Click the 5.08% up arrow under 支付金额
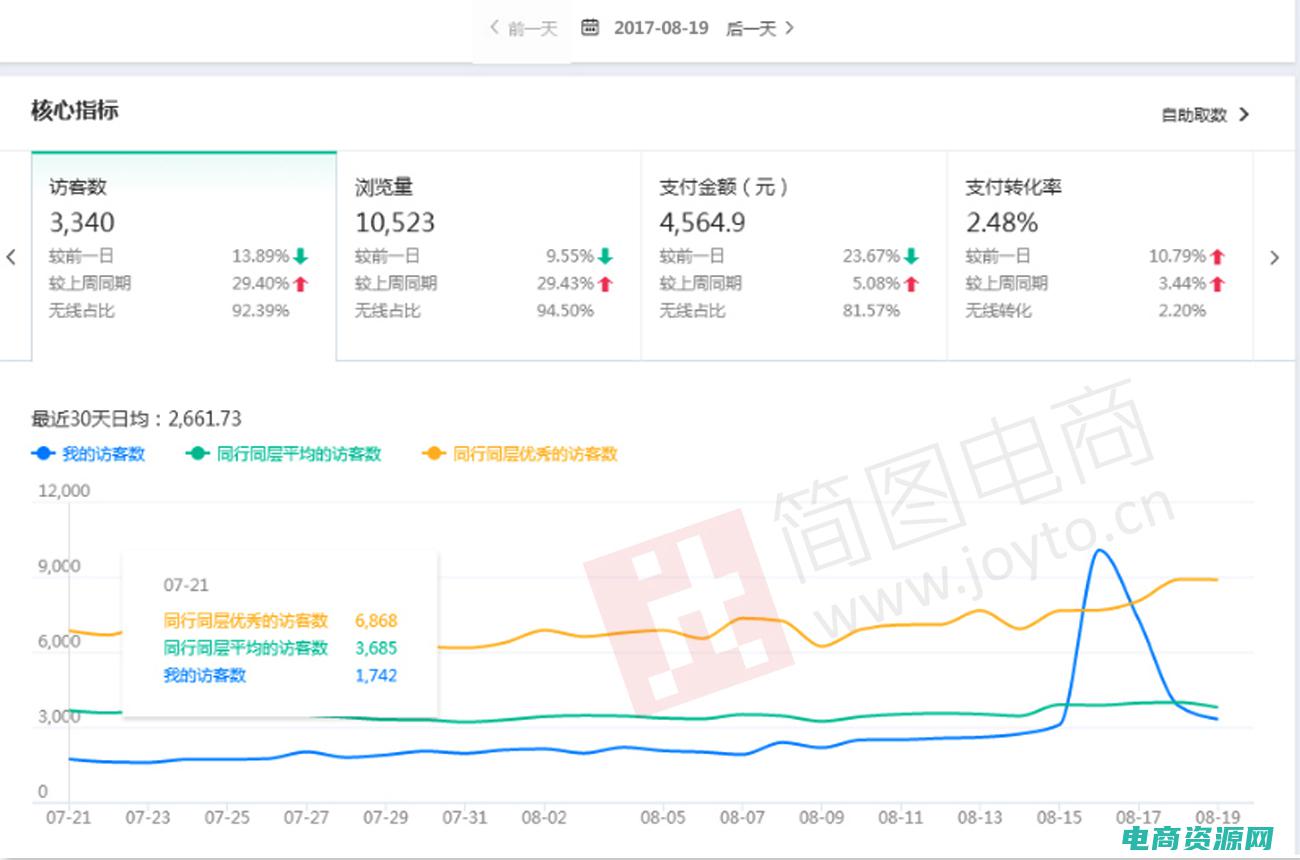 pyautogui.click(x=910, y=284)
